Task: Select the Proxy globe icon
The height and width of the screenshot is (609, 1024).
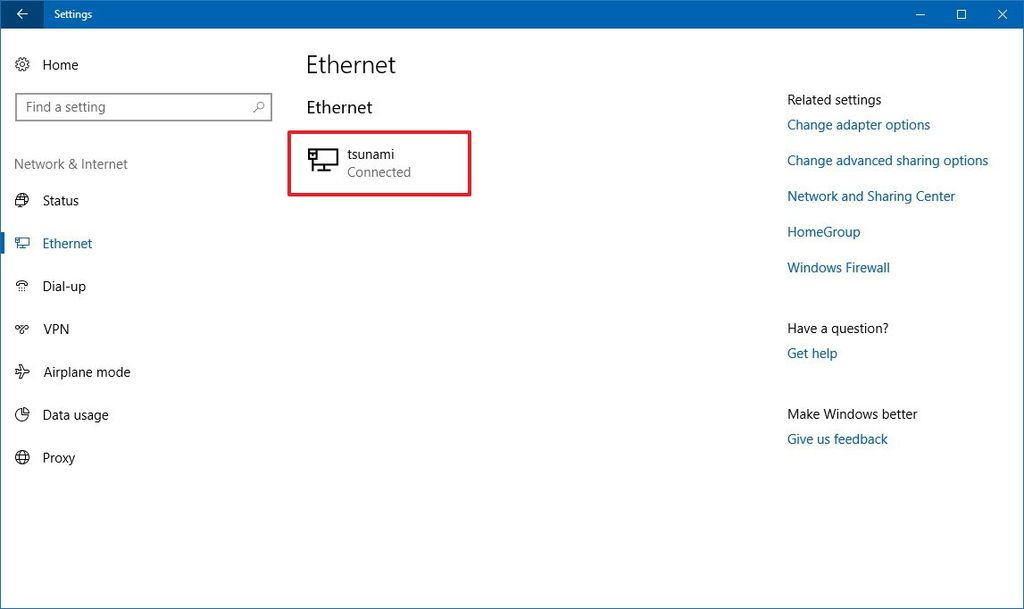Action: tap(22, 457)
